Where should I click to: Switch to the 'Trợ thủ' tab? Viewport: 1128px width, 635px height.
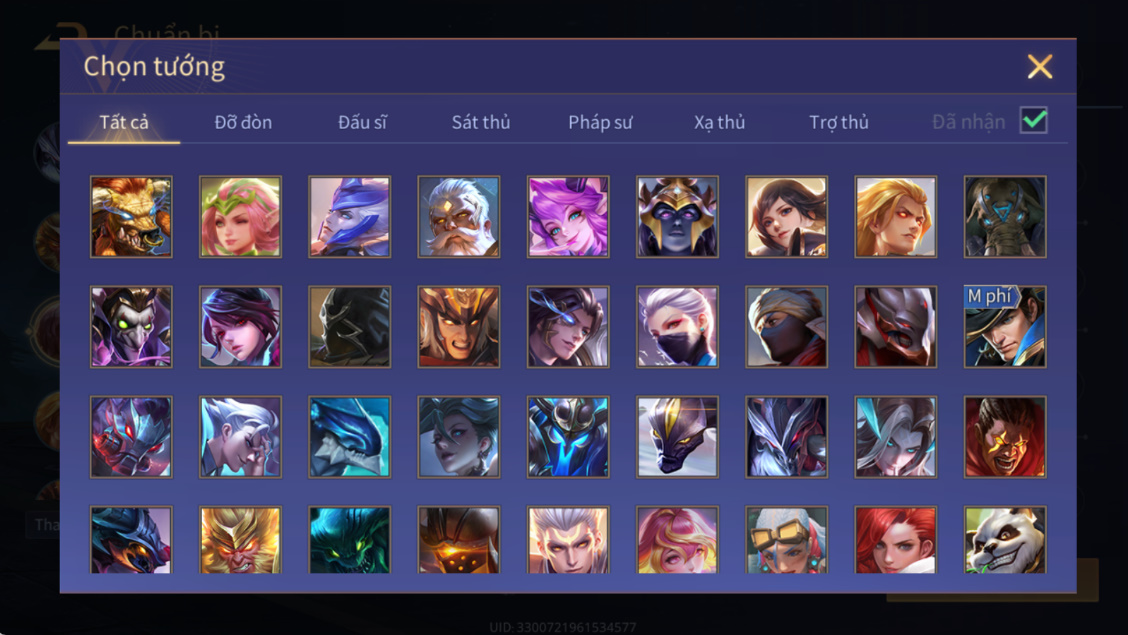pos(839,122)
